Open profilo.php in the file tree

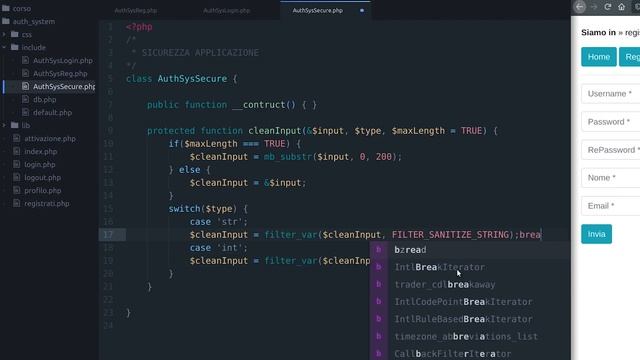click(x=42, y=191)
